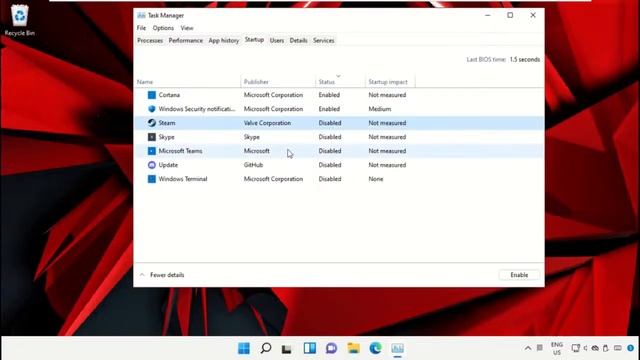
Task: Open Recycle Bin on the desktop
Action: pyautogui.click(x=20, y=20)
